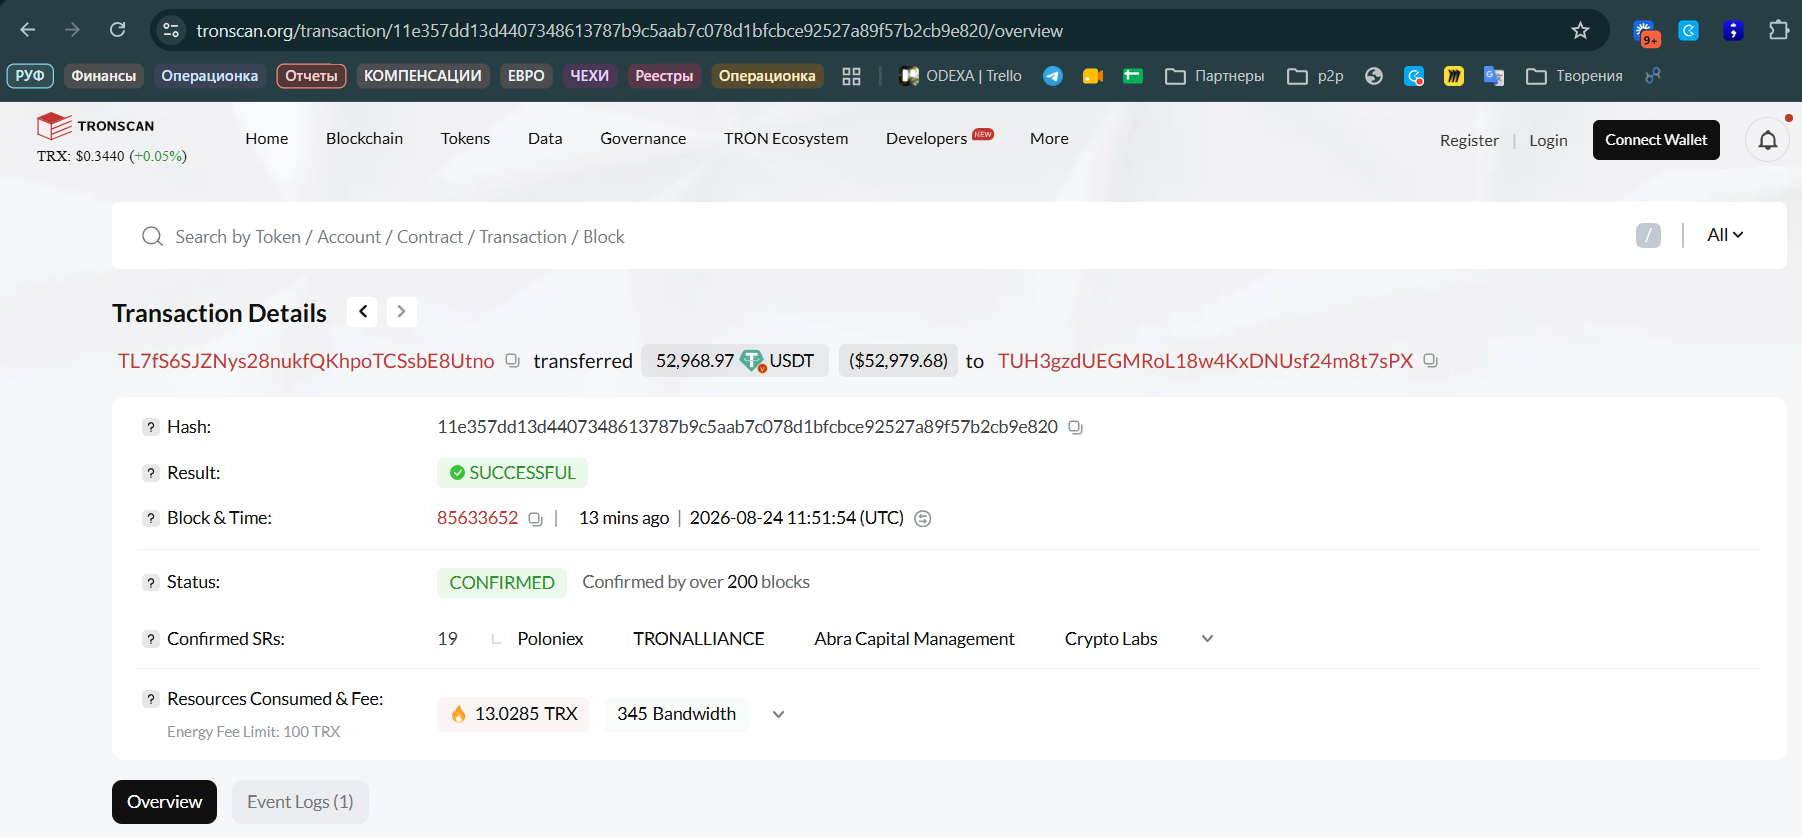Click the Connect Wallet button
The height and width of the screenshot is (837, 1802).
pos(1656,140)
